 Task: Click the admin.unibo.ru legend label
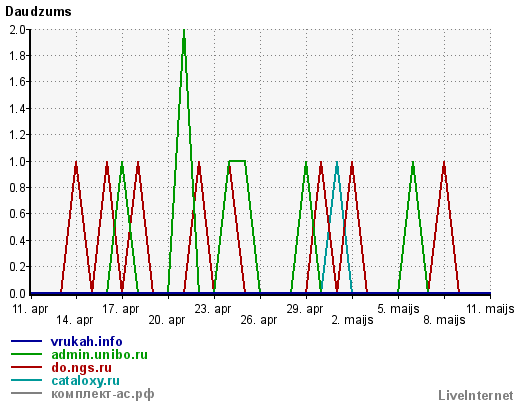99,354
